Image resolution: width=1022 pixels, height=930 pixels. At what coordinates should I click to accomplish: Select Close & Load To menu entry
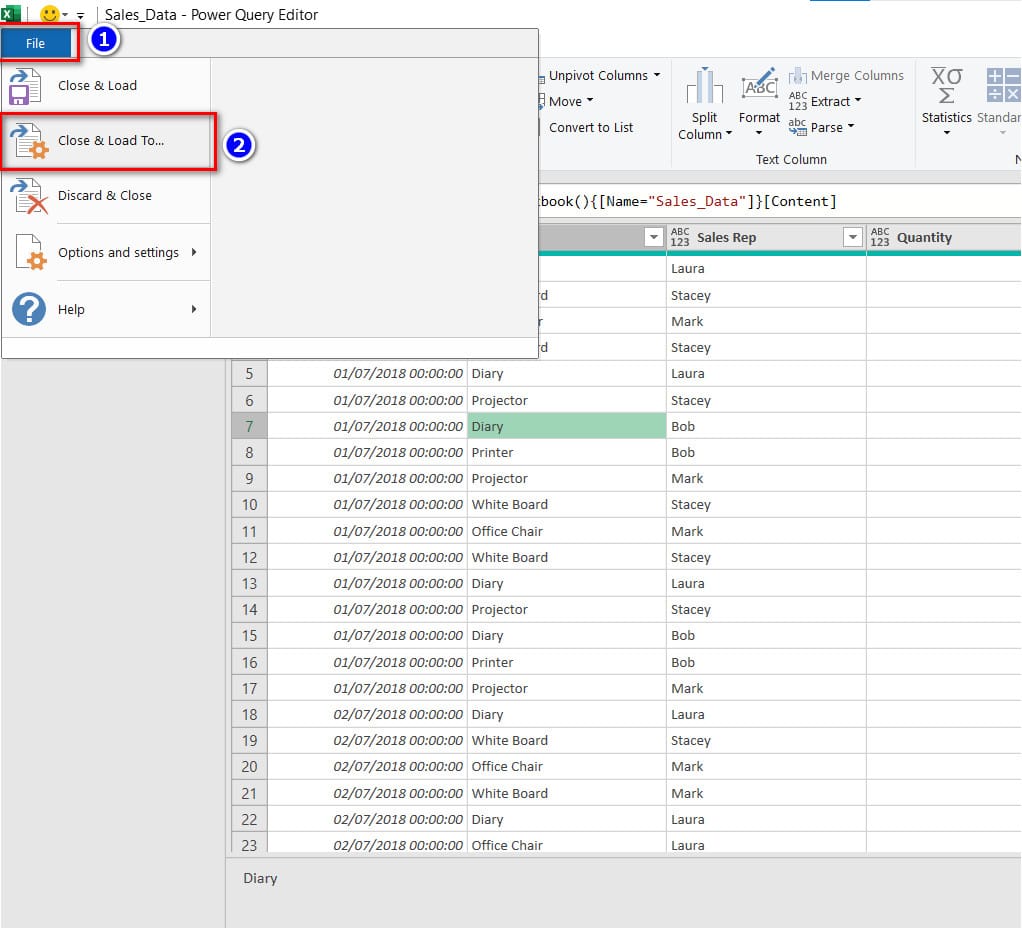110,141
